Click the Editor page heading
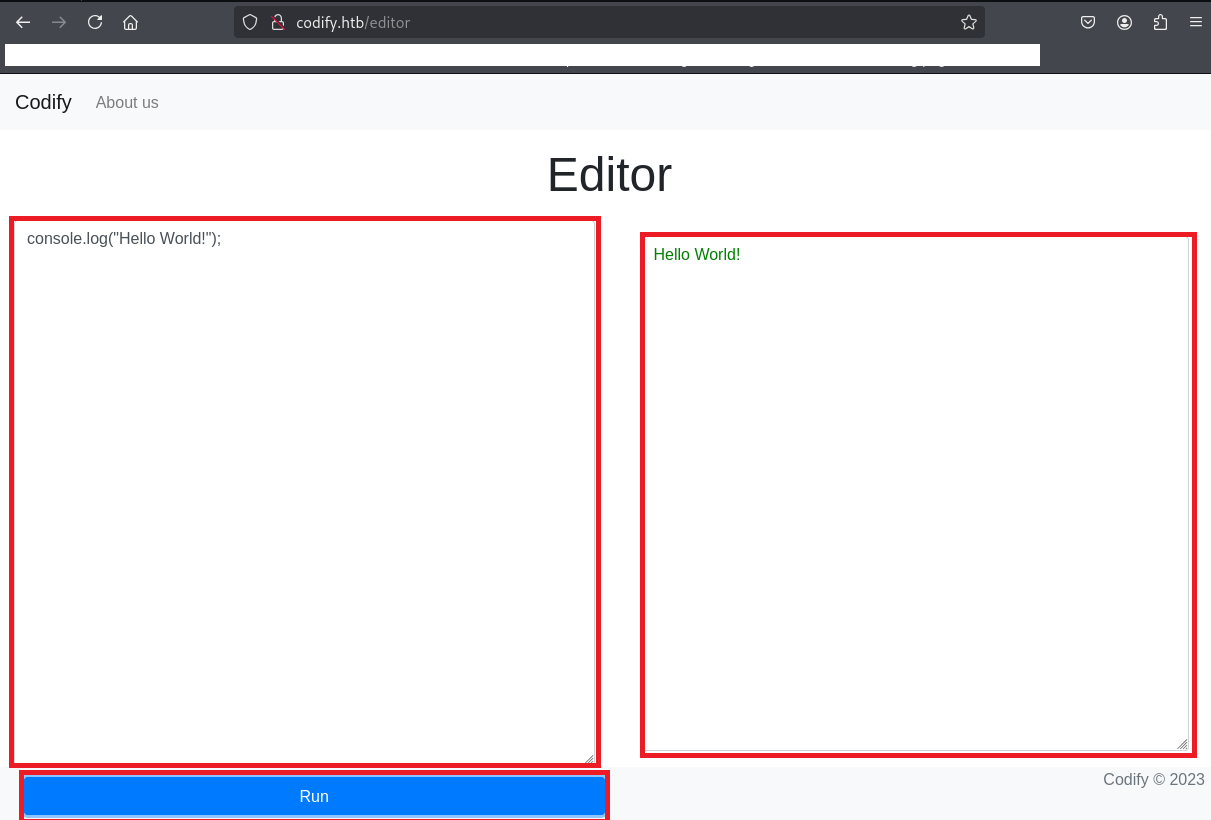The image size is (1211, 820). (609, 175)
